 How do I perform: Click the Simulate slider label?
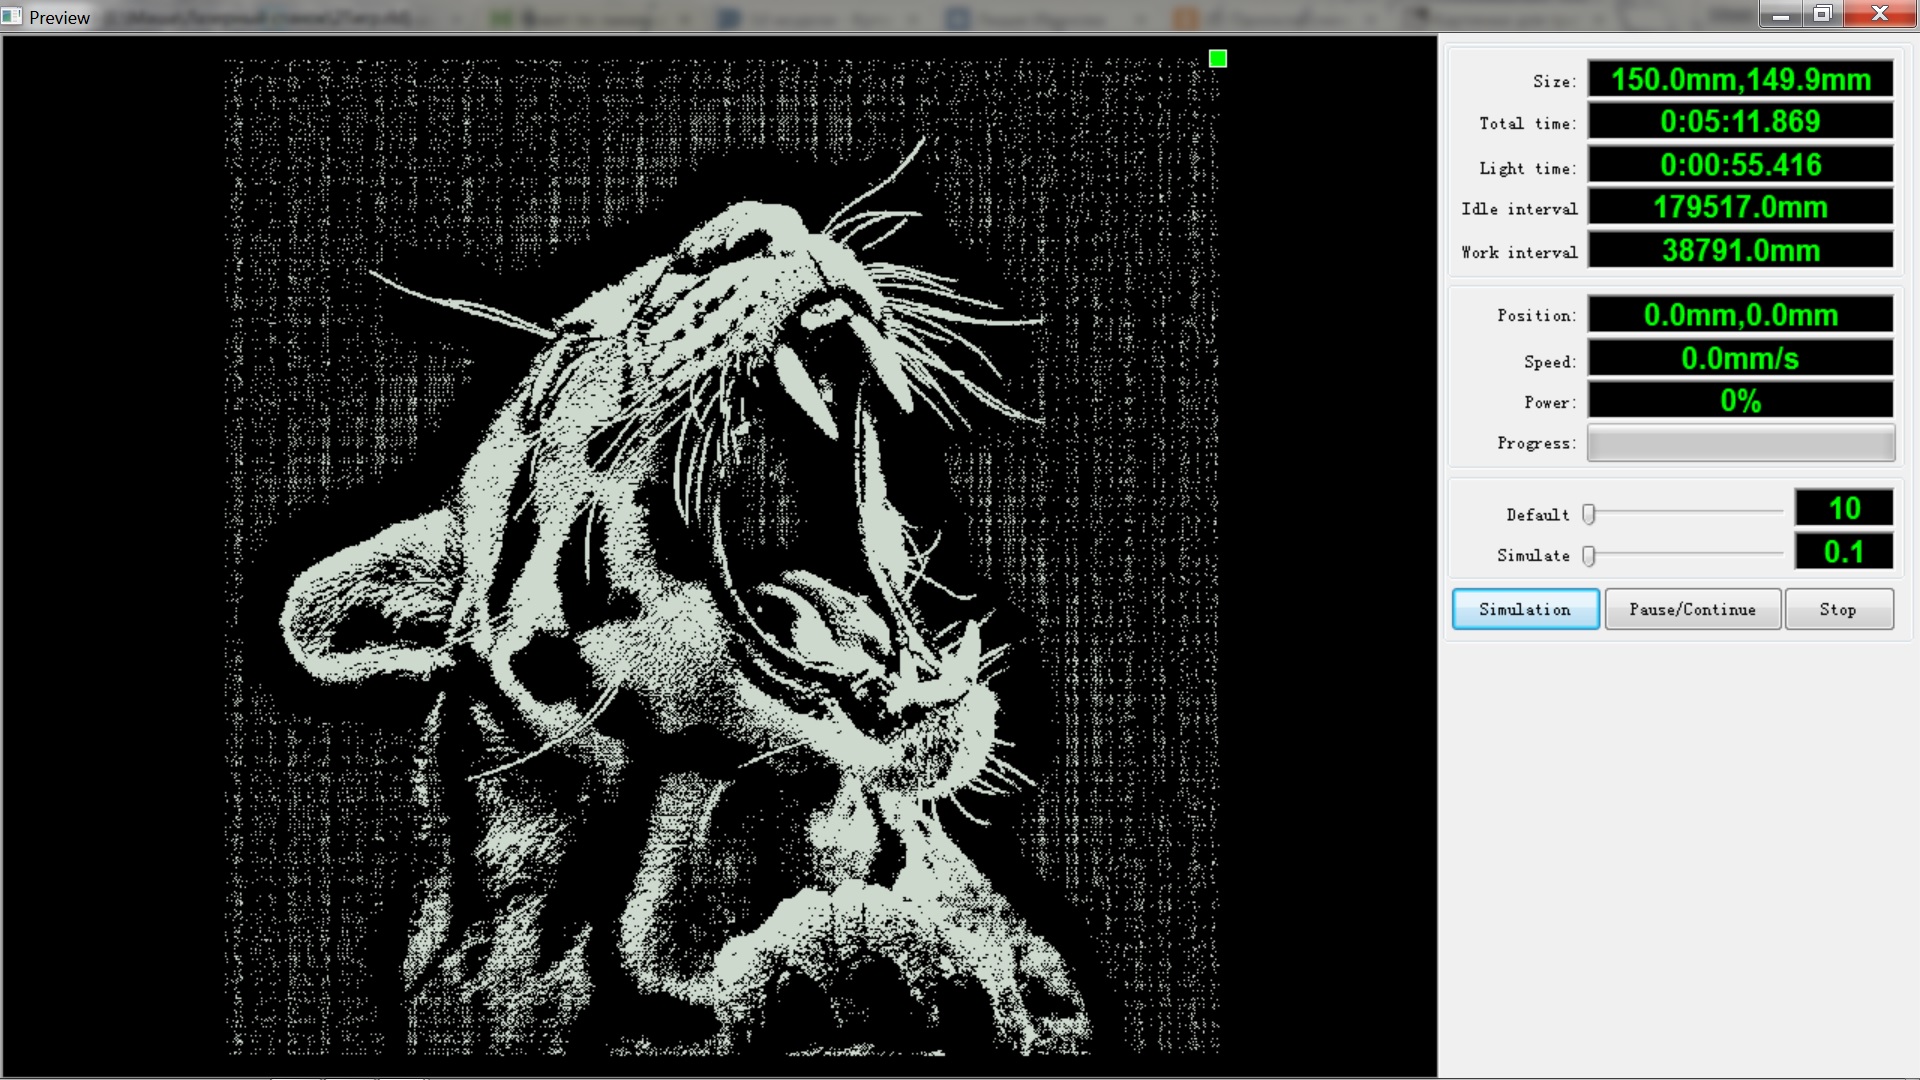(x=1533, y=556)
